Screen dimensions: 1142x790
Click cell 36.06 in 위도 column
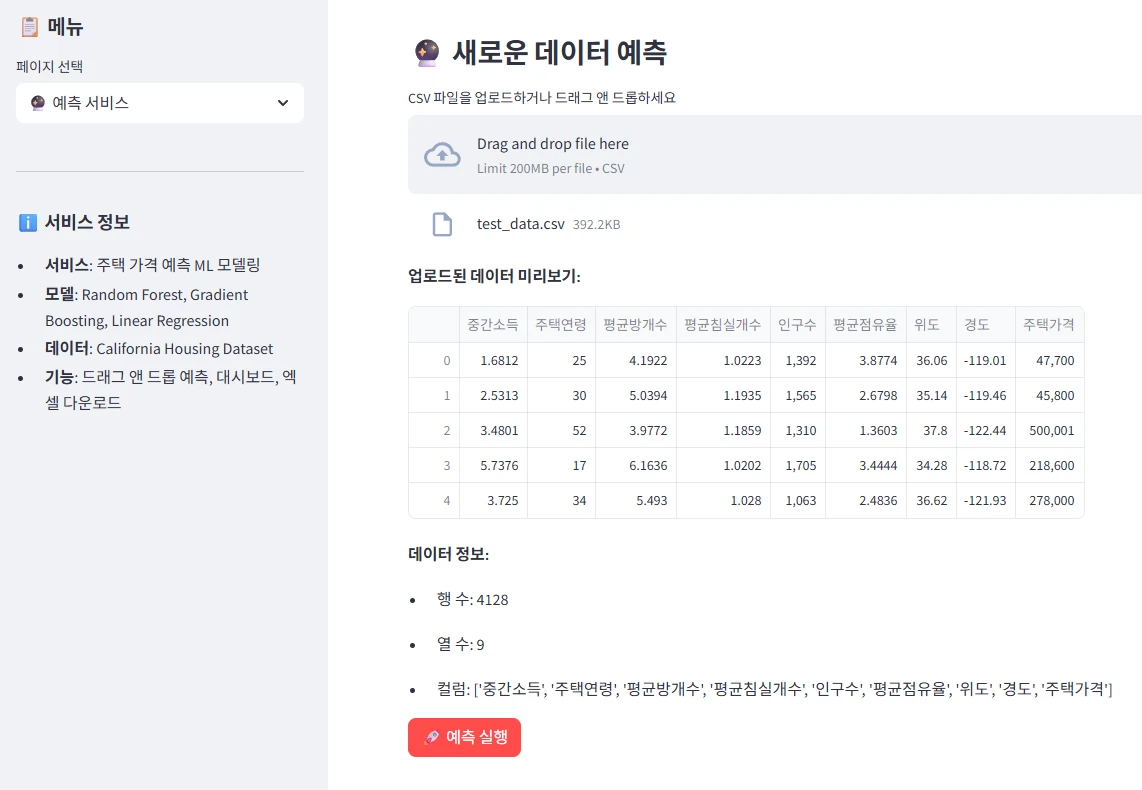click(x=932, y=360)
